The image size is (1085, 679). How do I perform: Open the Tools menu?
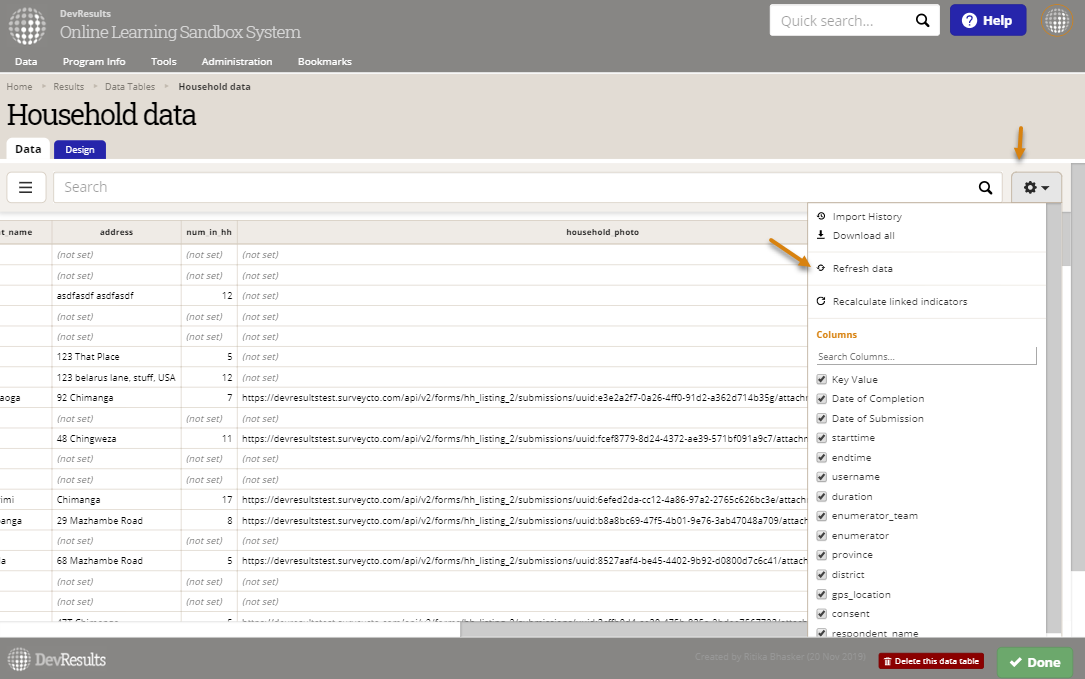point(164,62)
